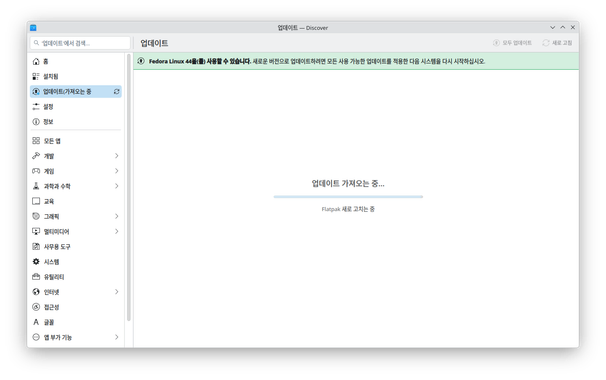This screenshot has height=380, width=606.
Task: Click the 게임 gamepad icon
Action: (36, 171)
